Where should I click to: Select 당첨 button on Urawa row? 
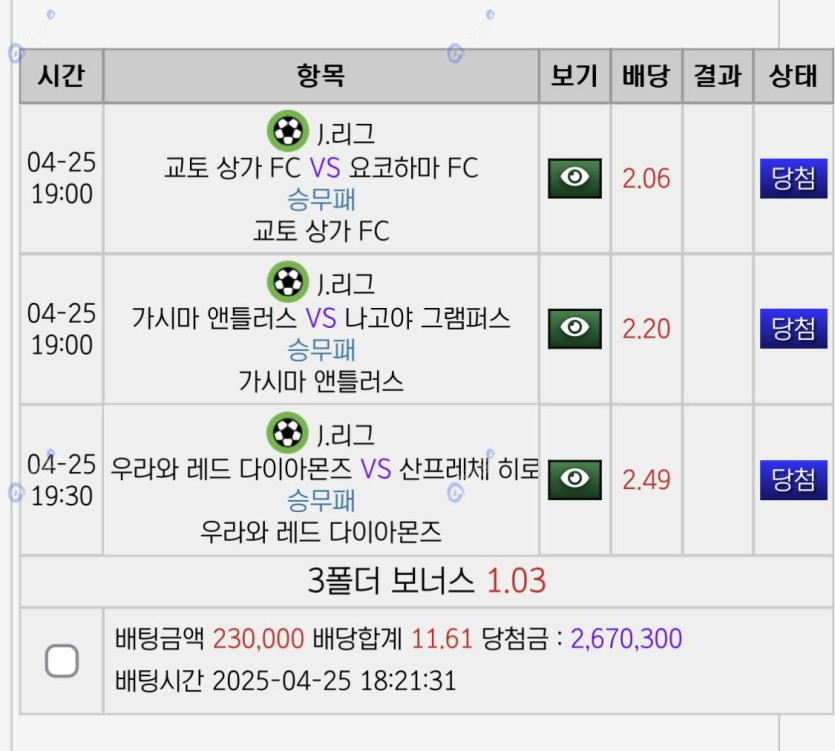(793, 480)
